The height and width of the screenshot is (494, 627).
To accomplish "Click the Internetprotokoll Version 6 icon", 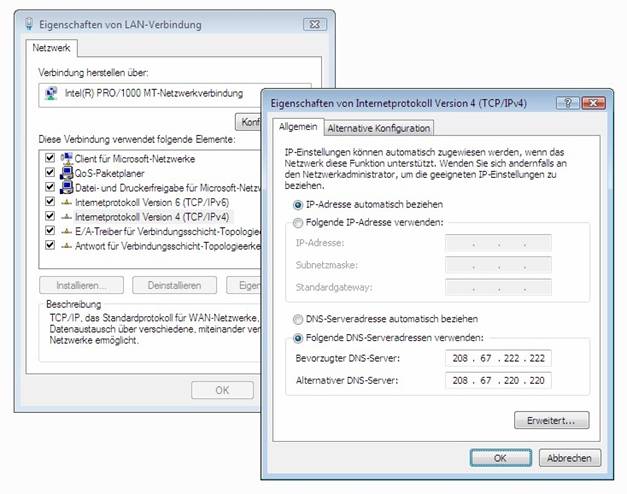I will pos(67,201).
